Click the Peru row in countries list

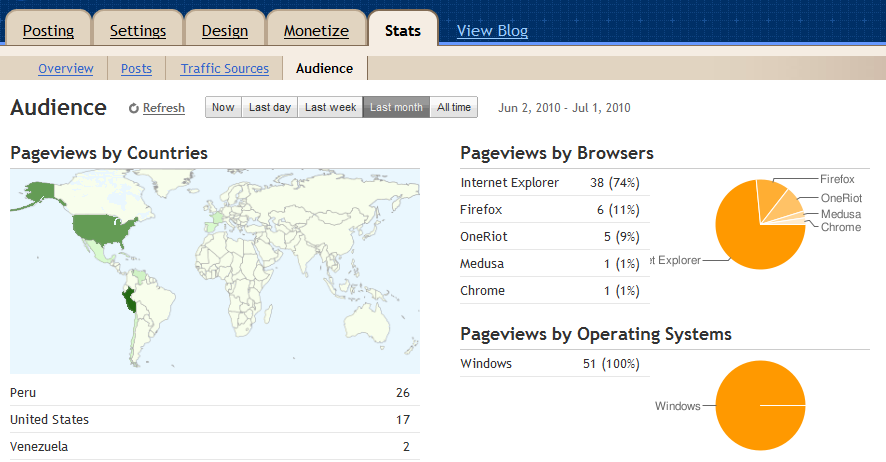[215, 393]
